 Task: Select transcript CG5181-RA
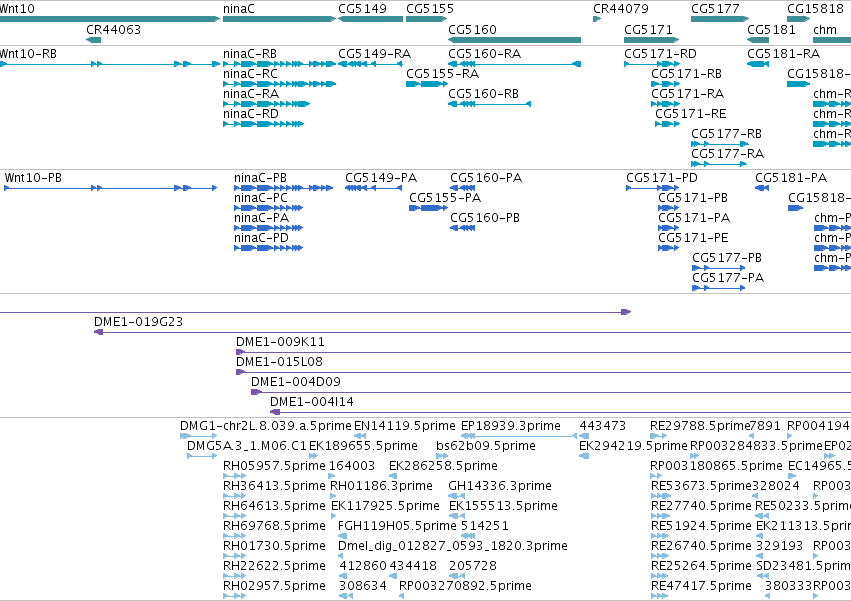pos(784,54)
